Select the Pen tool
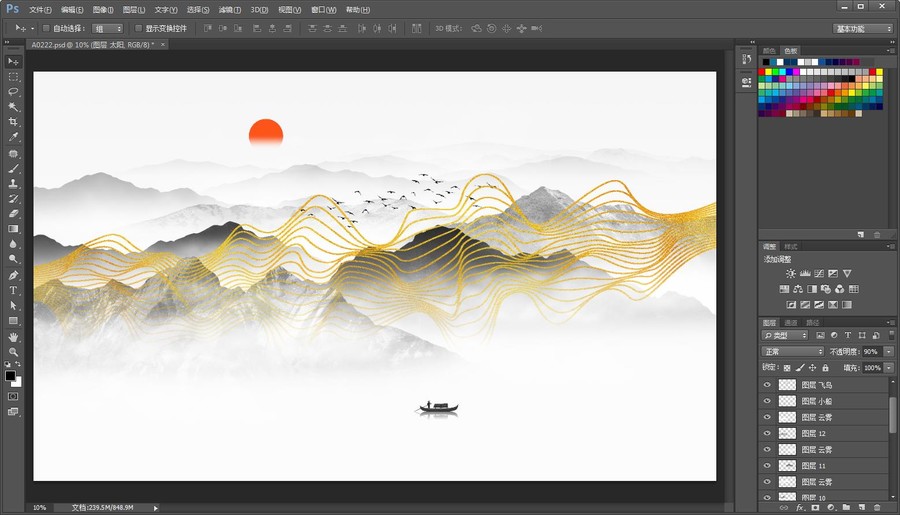Screen dimensions: 900x515 [x=13, y=276]
